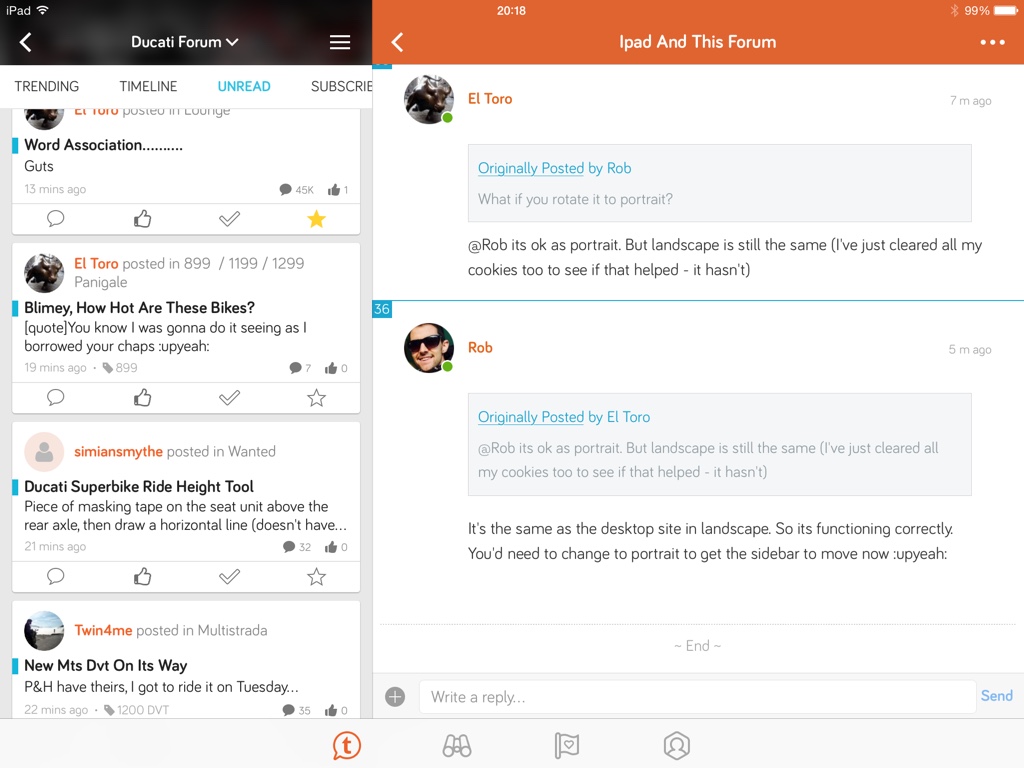Open the Tapatalk home tab icon
Image resolution: width=1024 pixels, height=768 pixels.
(x=347, y=745)
